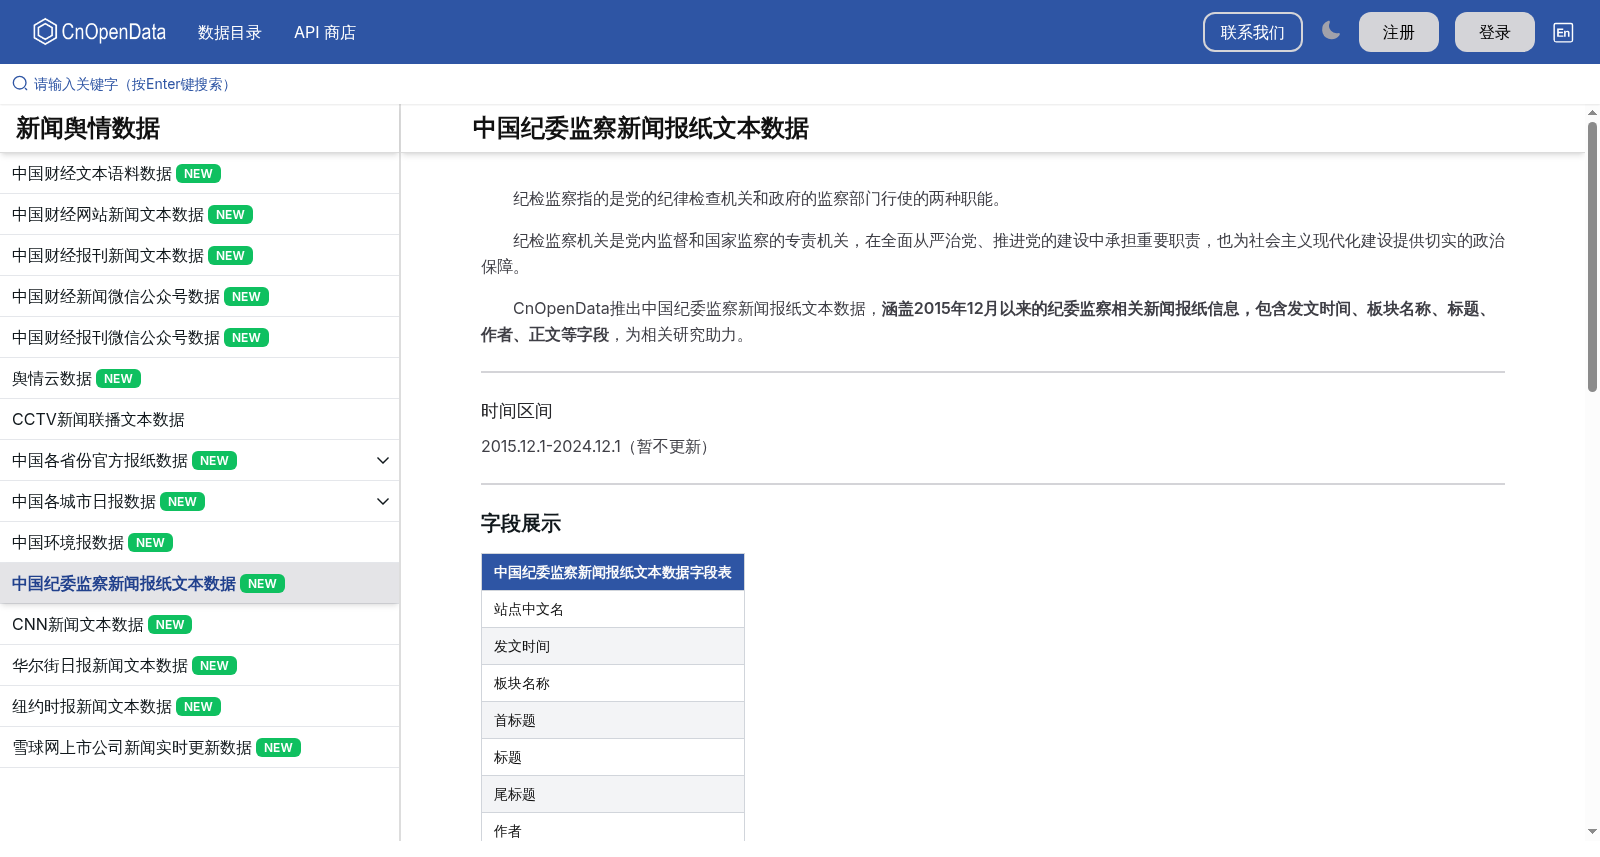Open 中国财经报刊新闻文本数据 entry
The width and height of the screenshot is (1600, 857).
pyautogui.click(x=199, y=255)
